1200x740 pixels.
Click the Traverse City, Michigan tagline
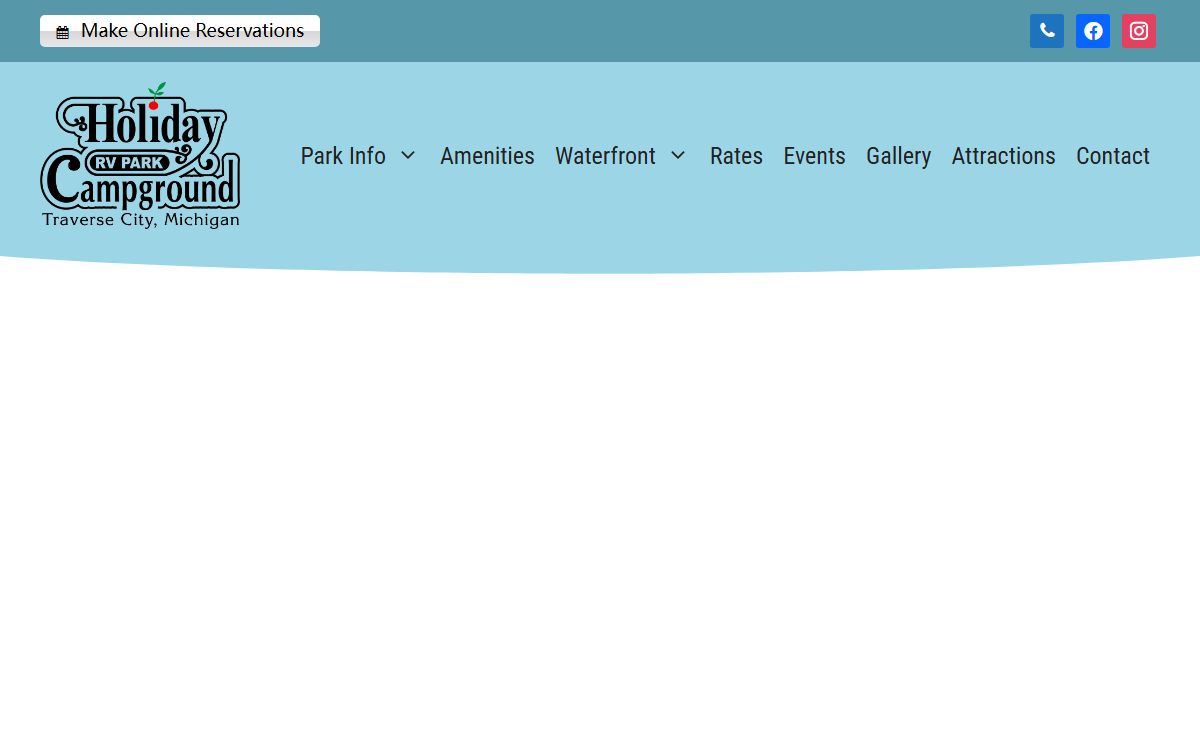pos(140,220)
